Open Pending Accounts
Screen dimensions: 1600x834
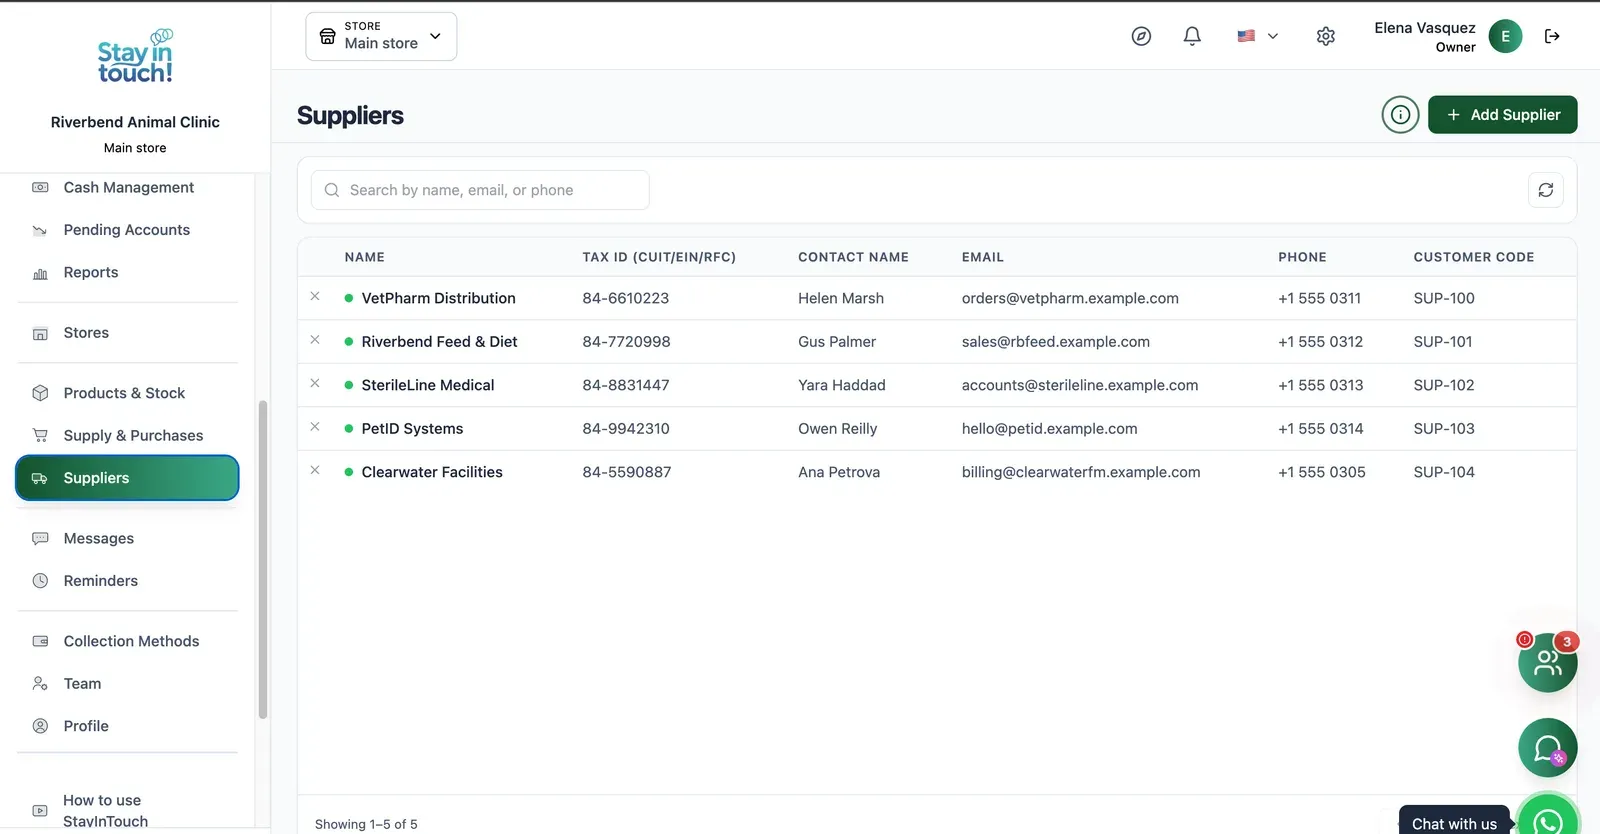128,230
